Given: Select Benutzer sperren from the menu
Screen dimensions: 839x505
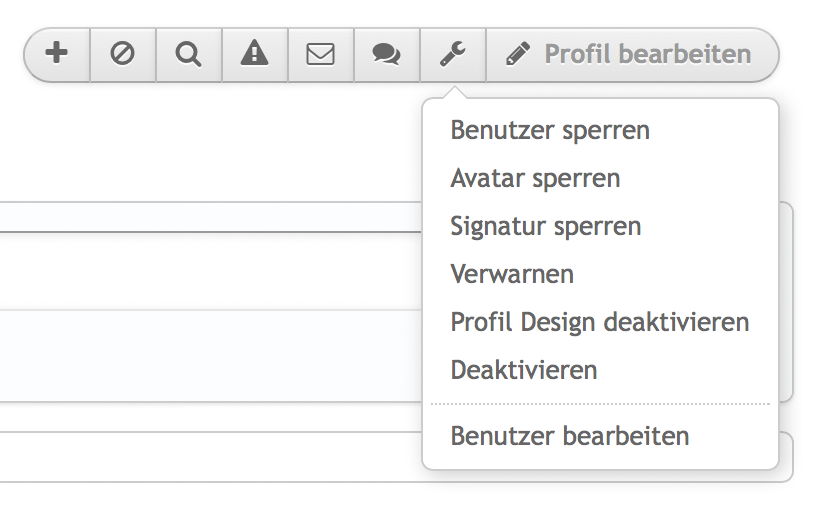Looking at the screenshot, I should pyautogui.click(x=550, y=130).
